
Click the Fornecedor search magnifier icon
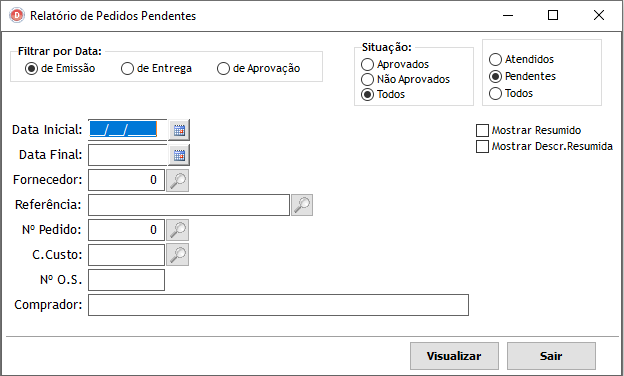pos(177,180)
